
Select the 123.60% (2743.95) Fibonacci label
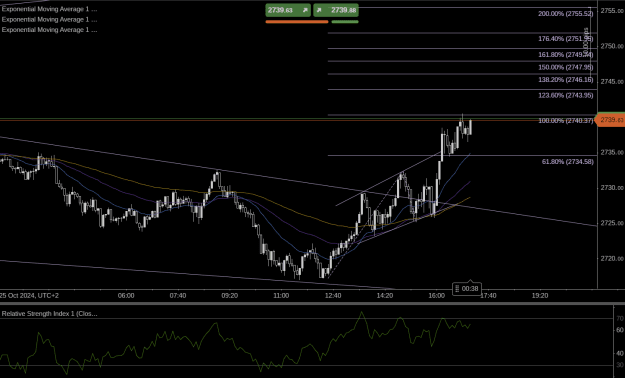pos(565,95)
